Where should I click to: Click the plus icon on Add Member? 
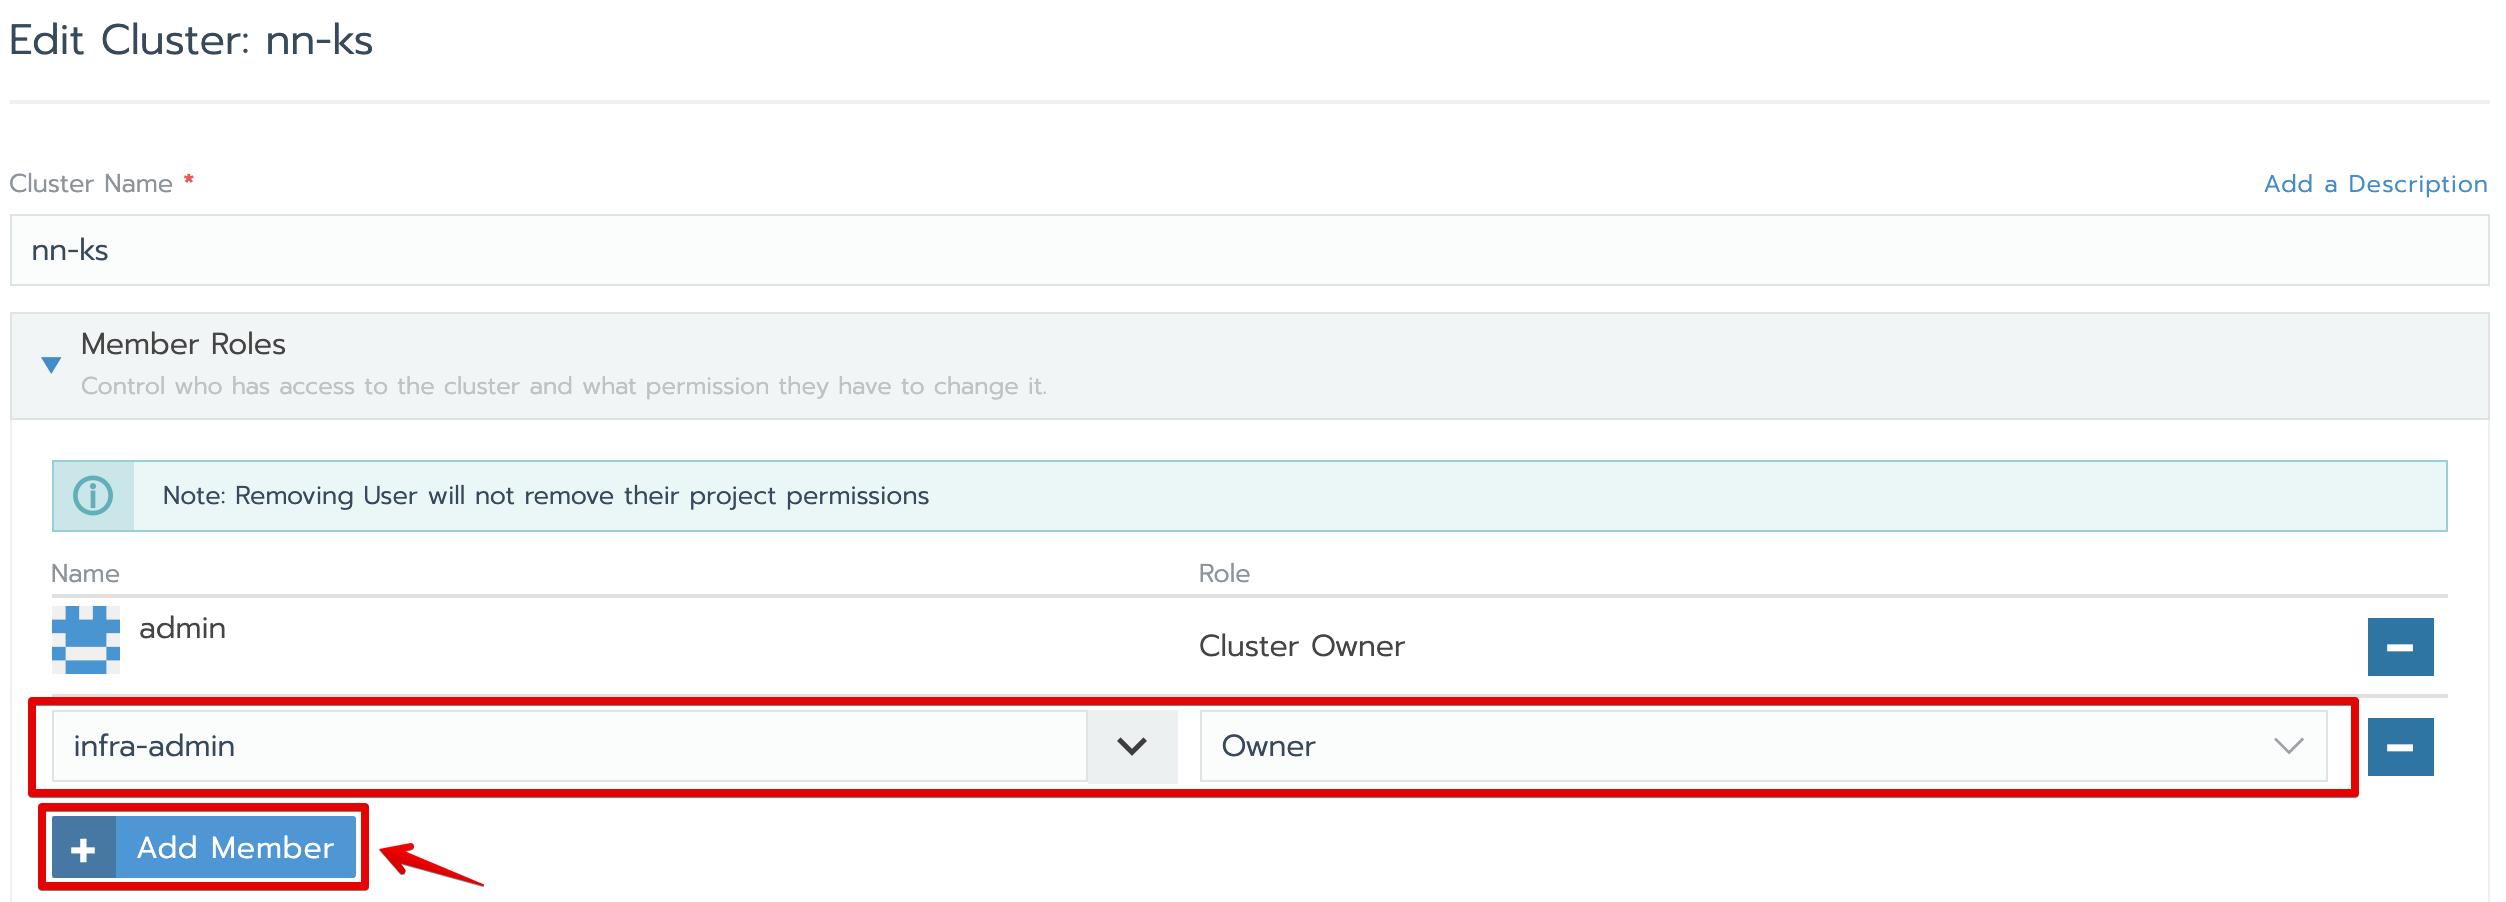pyautogui.click(x=84, y=849)
